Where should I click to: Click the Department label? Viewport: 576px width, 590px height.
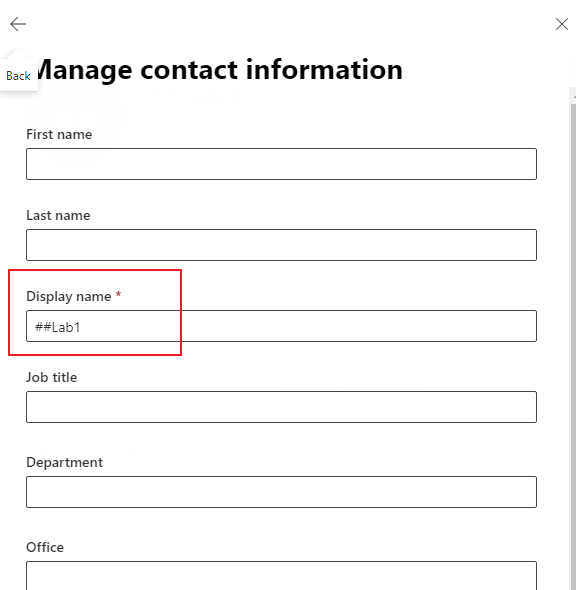(x=64, y=462)
